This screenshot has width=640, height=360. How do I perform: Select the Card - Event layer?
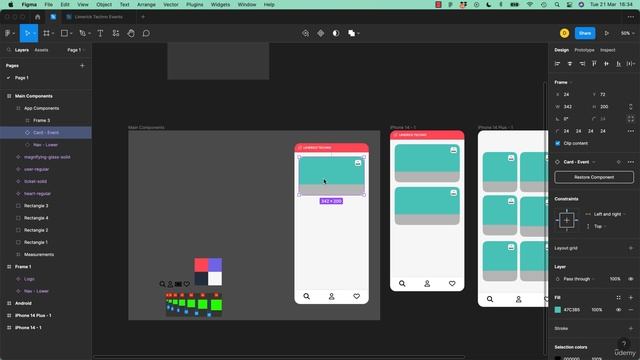tap(46, 133)
